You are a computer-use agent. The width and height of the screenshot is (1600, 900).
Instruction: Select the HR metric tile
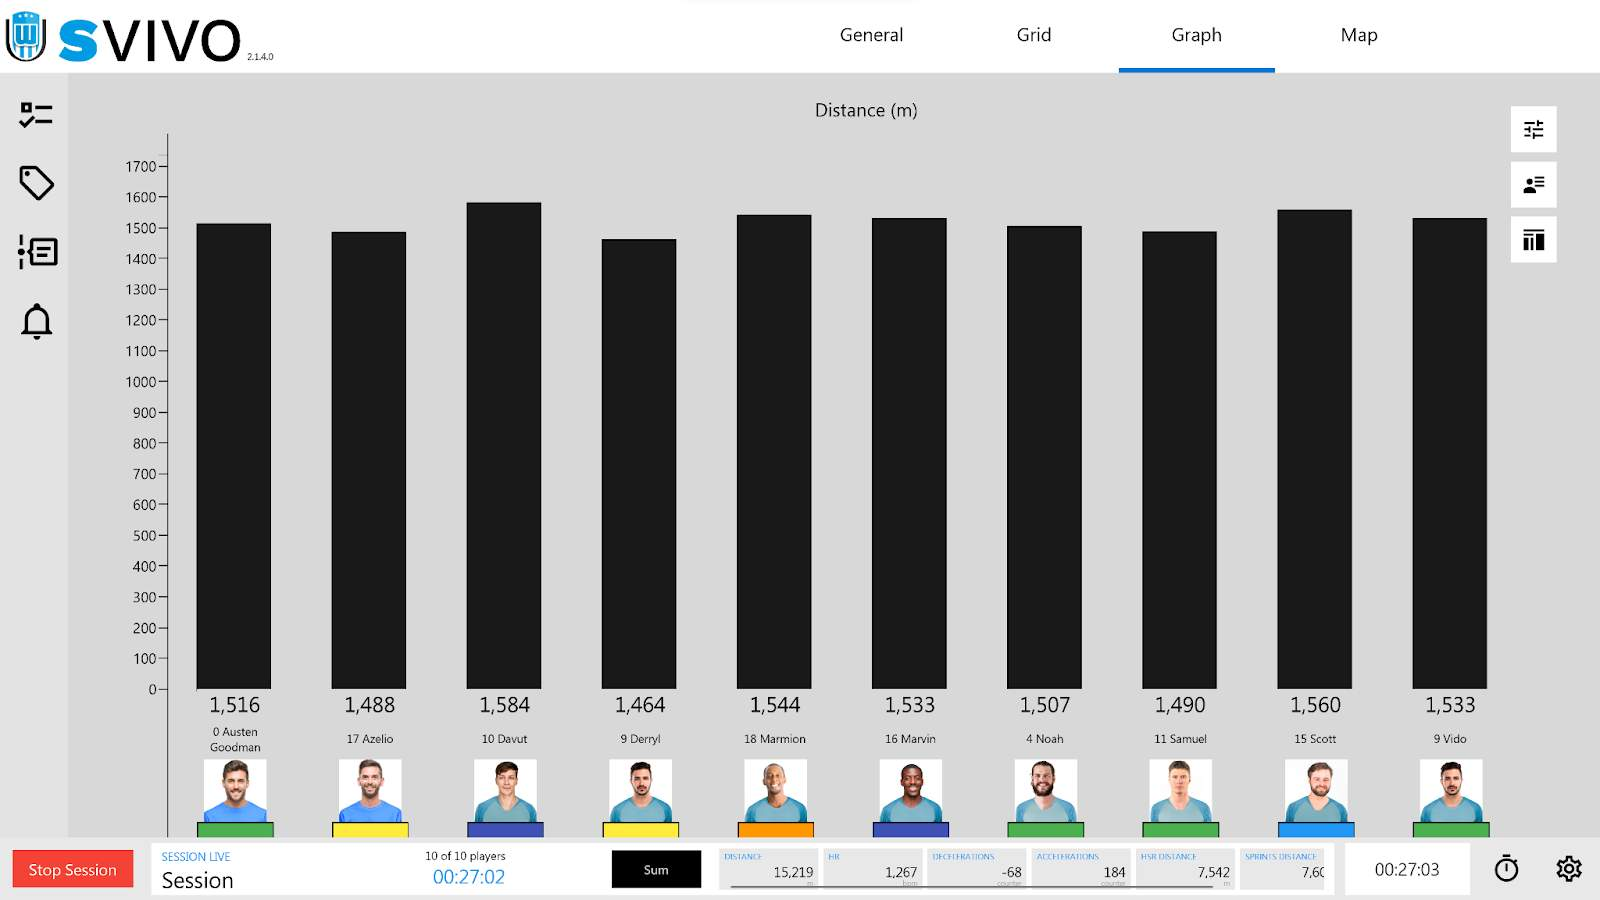[871, 868]
